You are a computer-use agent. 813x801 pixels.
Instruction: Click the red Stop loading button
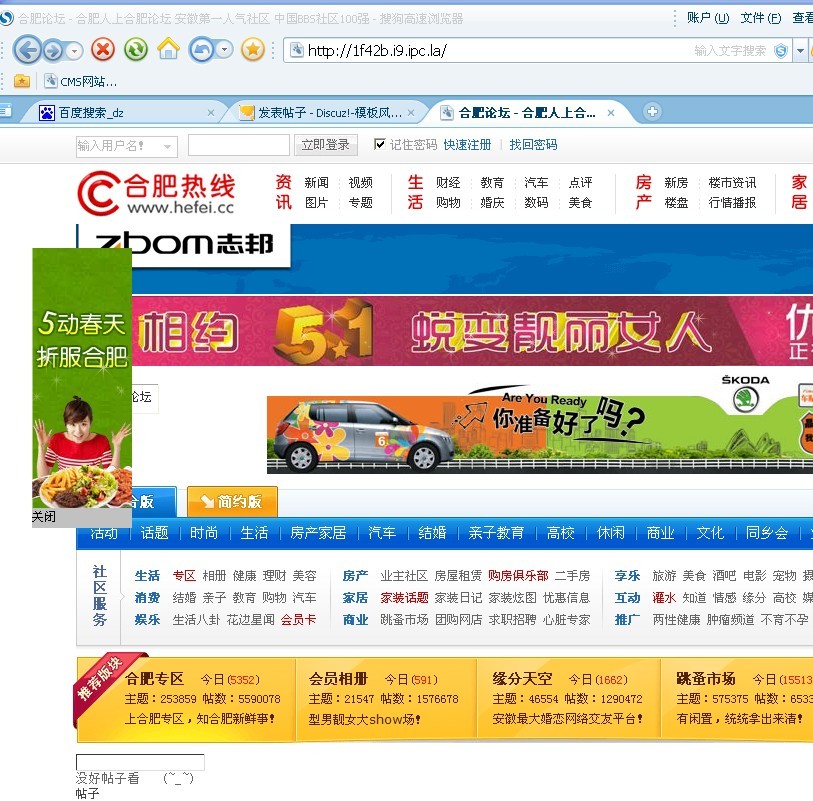tap(103, 50)
